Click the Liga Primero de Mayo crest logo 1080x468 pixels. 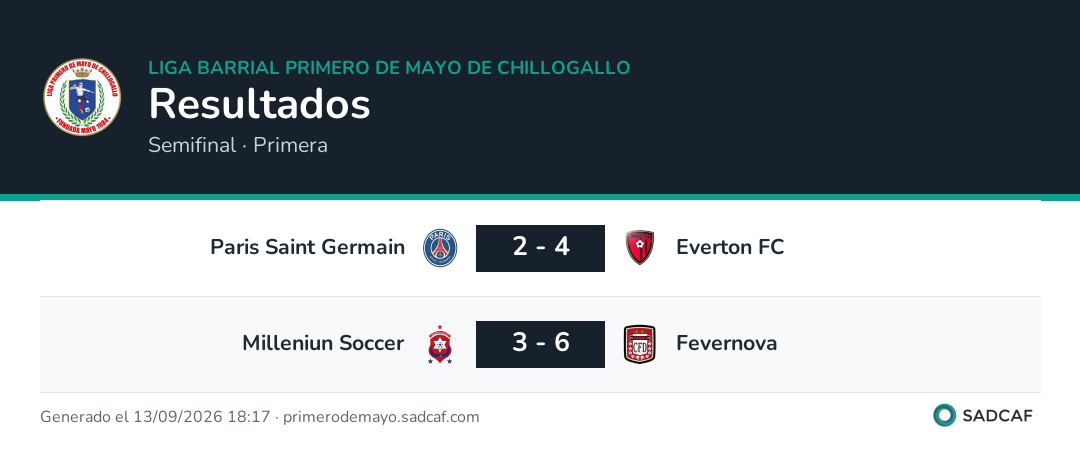pyautogui.click(x=82, y=96)
